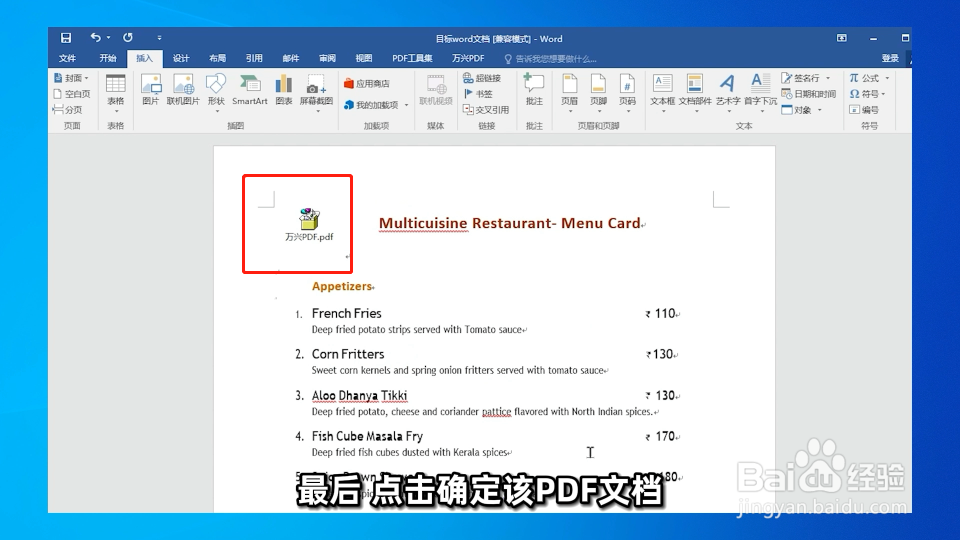Click the ₹ 170 price
960x540 pixels.
pos(660,437)
